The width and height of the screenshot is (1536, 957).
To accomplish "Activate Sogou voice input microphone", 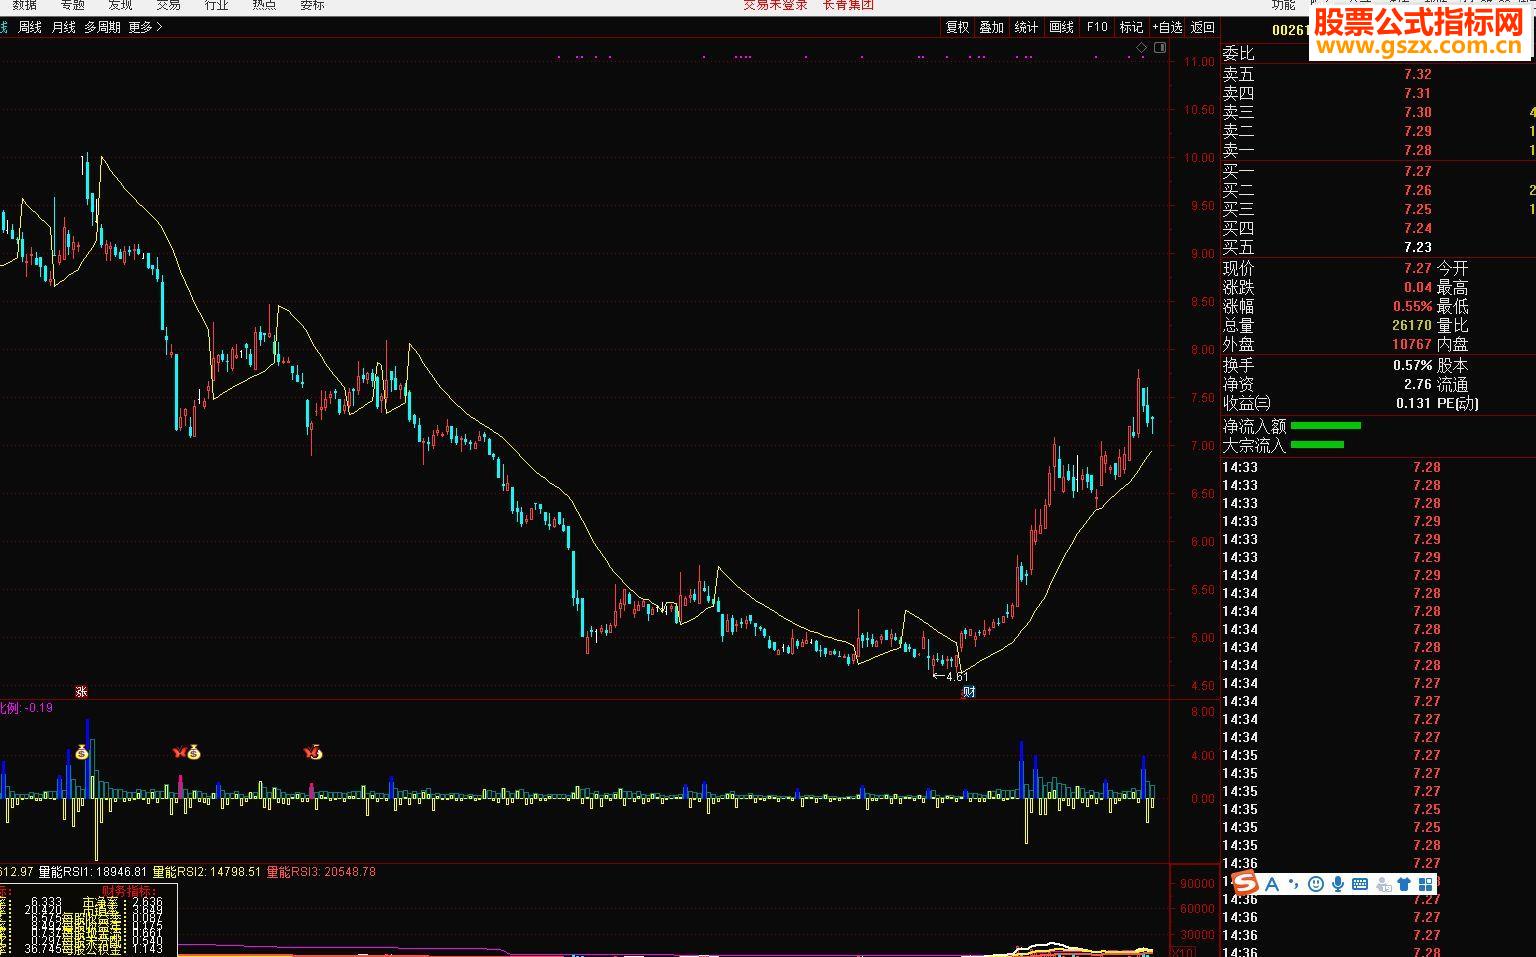I will click(1337, 884).
